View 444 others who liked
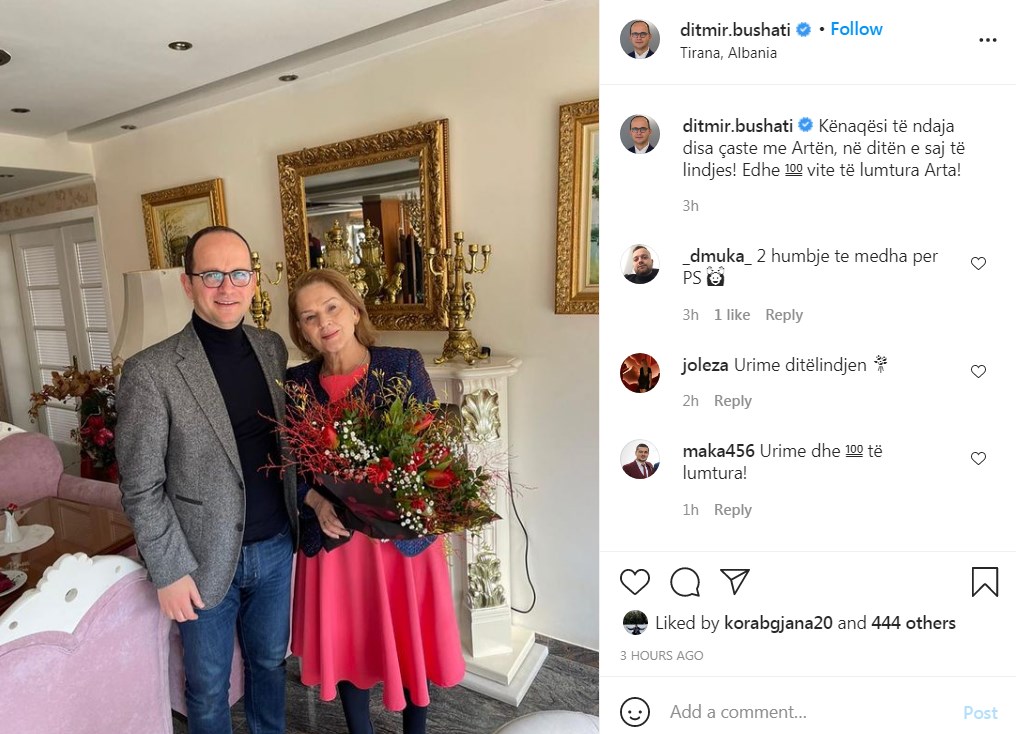Screen dimensions: 1016x734 click(913, 623)
